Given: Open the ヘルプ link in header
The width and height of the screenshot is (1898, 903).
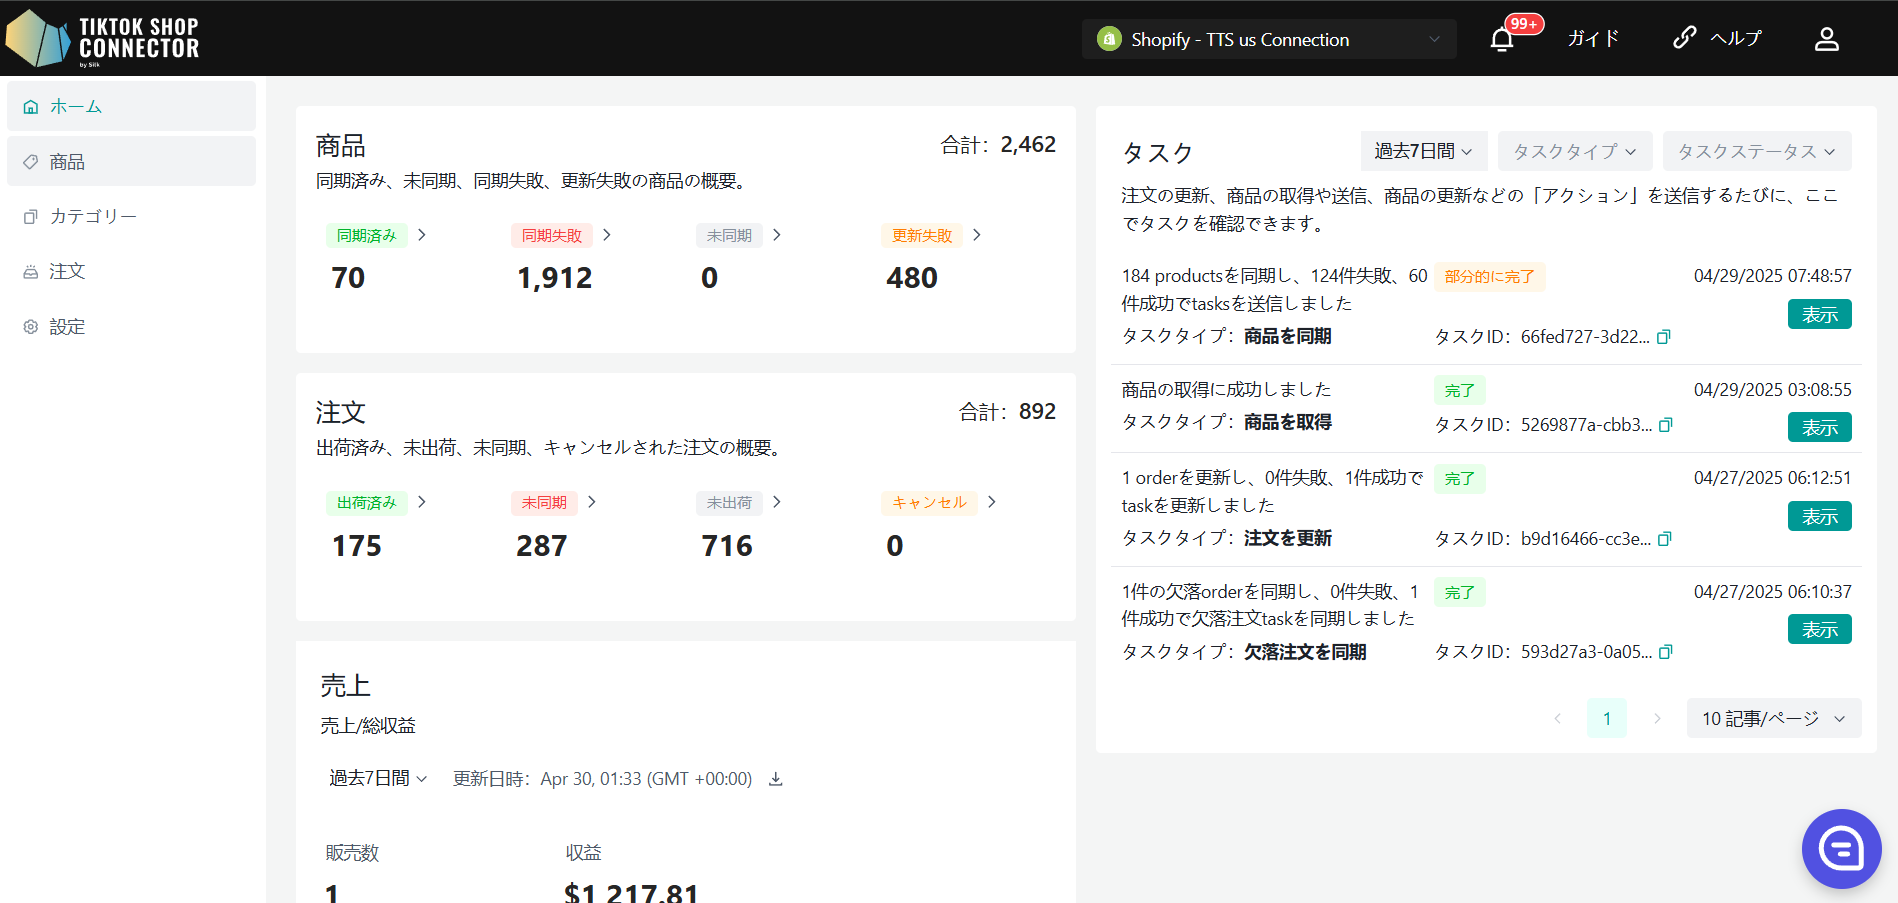Looking at the screenshot, I should [1736, 38].
